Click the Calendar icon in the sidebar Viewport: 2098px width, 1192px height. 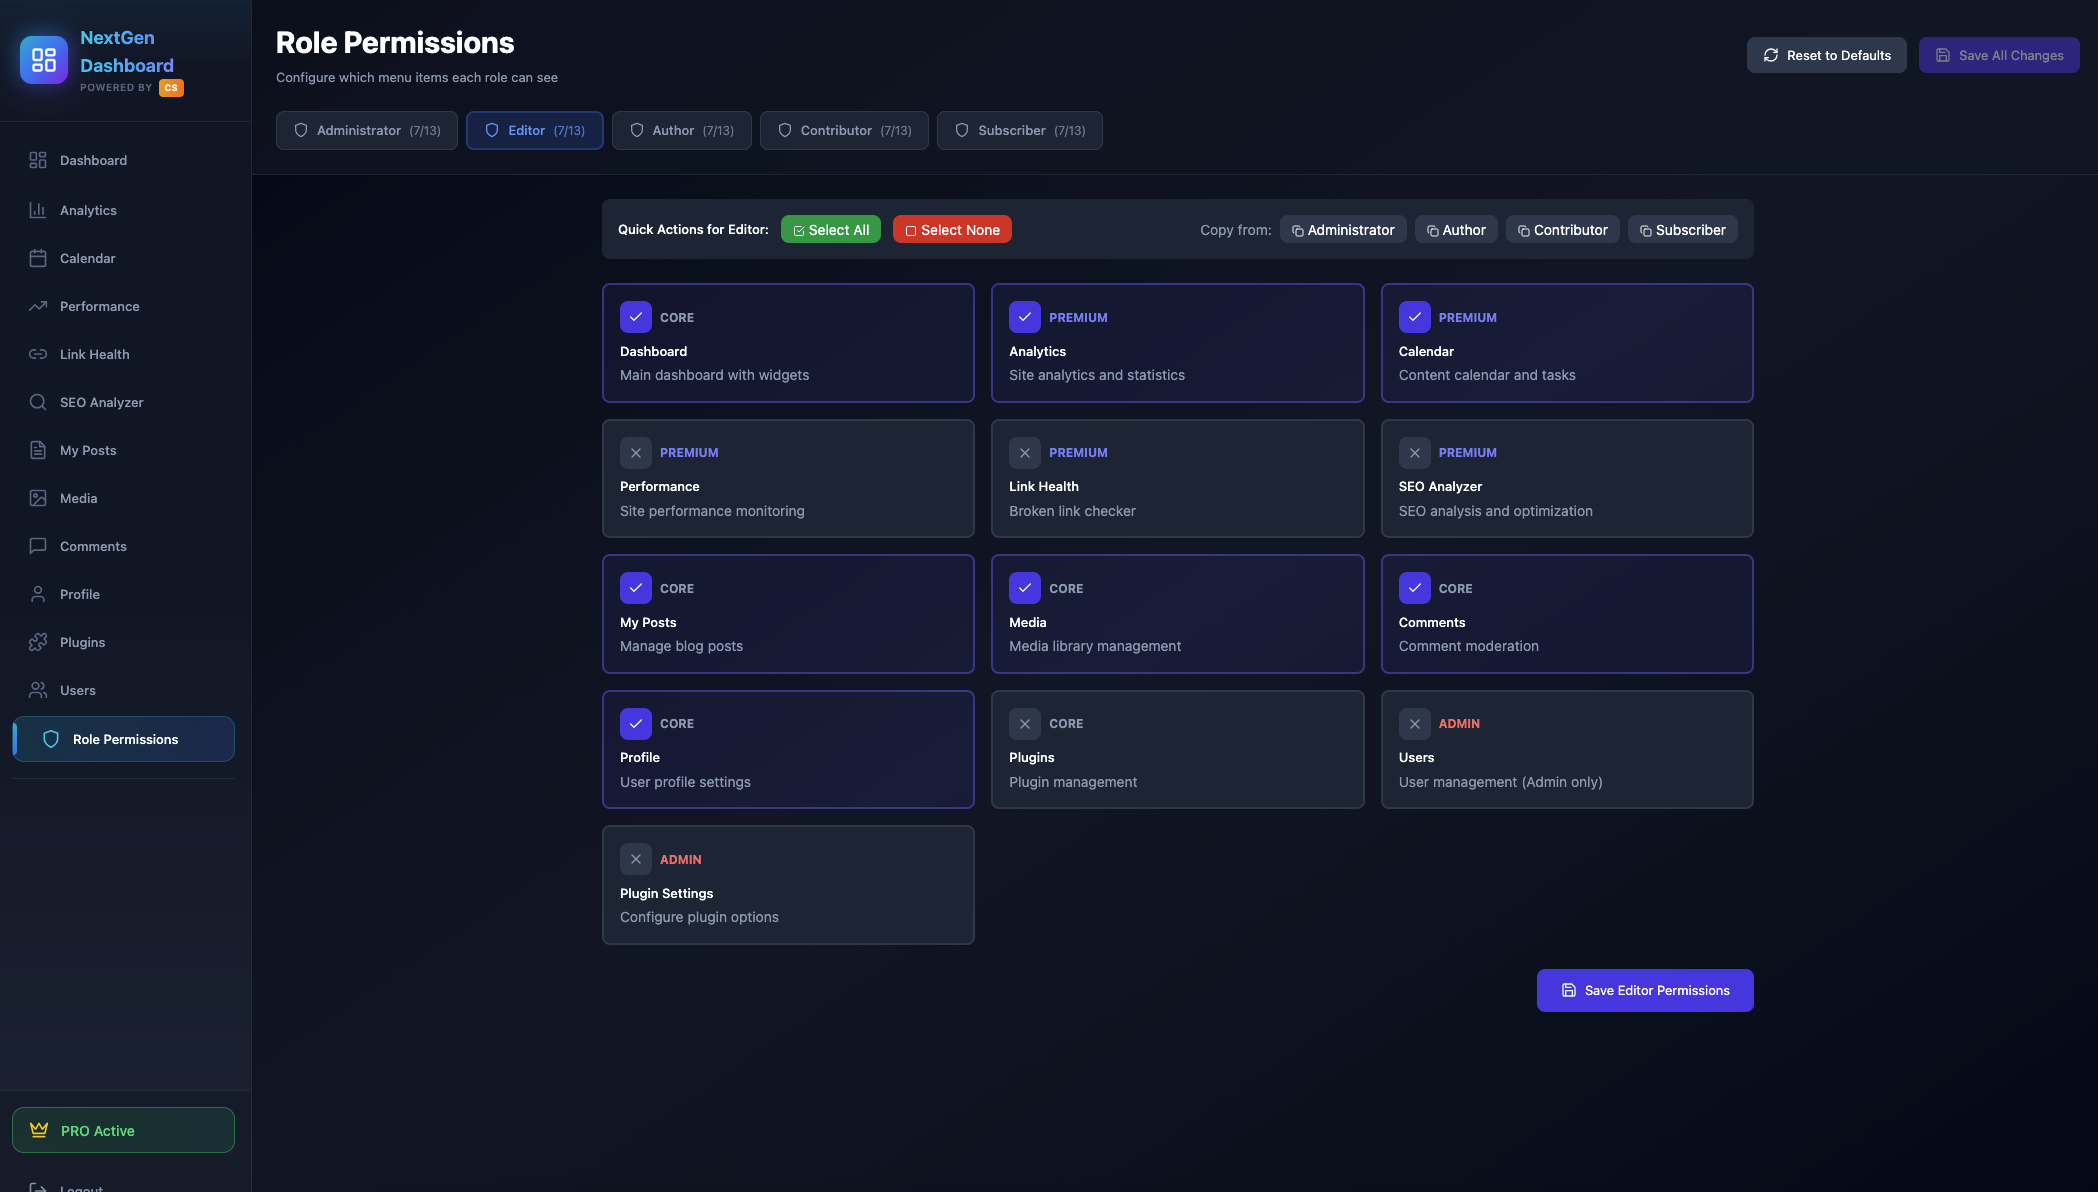click(38, 258)
